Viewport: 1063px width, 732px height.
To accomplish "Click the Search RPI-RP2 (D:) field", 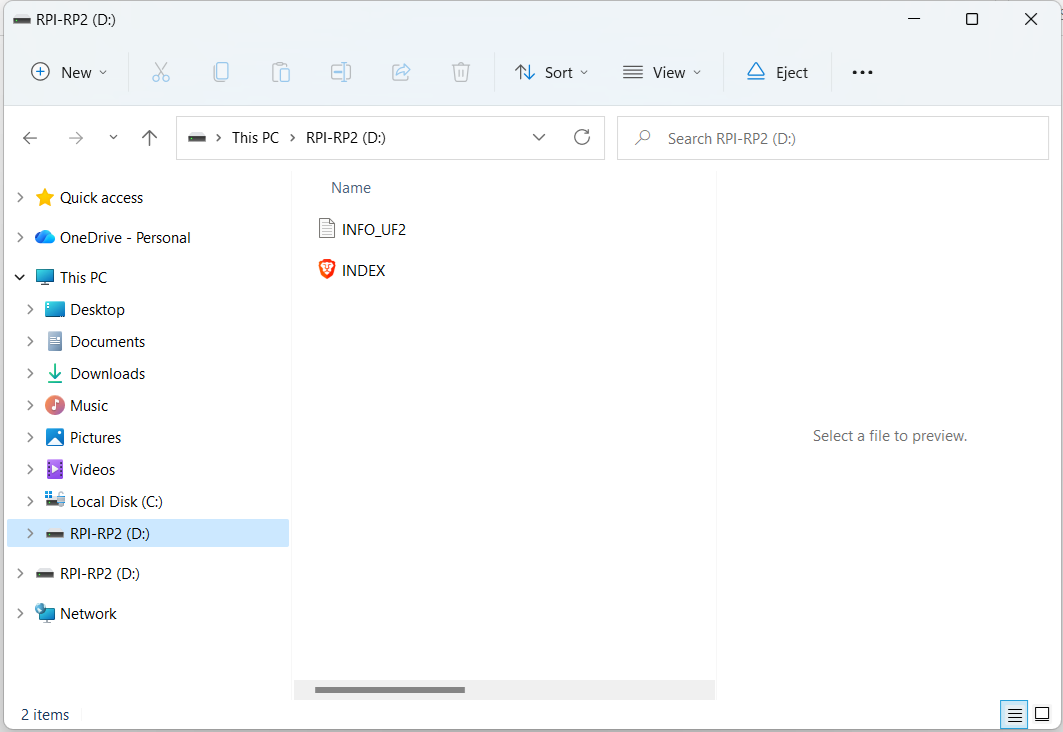I will click(x=833, y=138).
